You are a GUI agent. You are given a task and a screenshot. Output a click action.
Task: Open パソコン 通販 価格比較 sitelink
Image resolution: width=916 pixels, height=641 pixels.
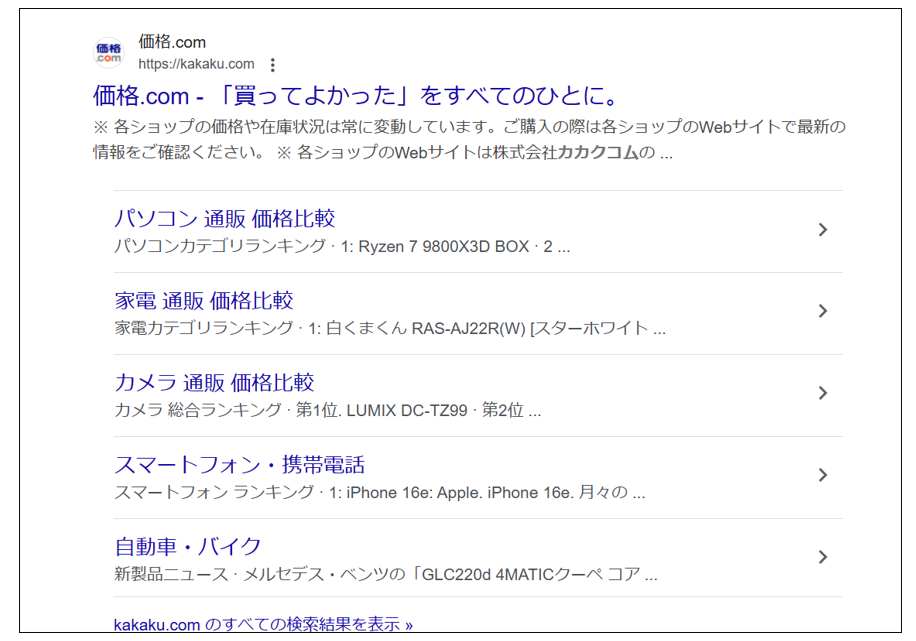224,219
